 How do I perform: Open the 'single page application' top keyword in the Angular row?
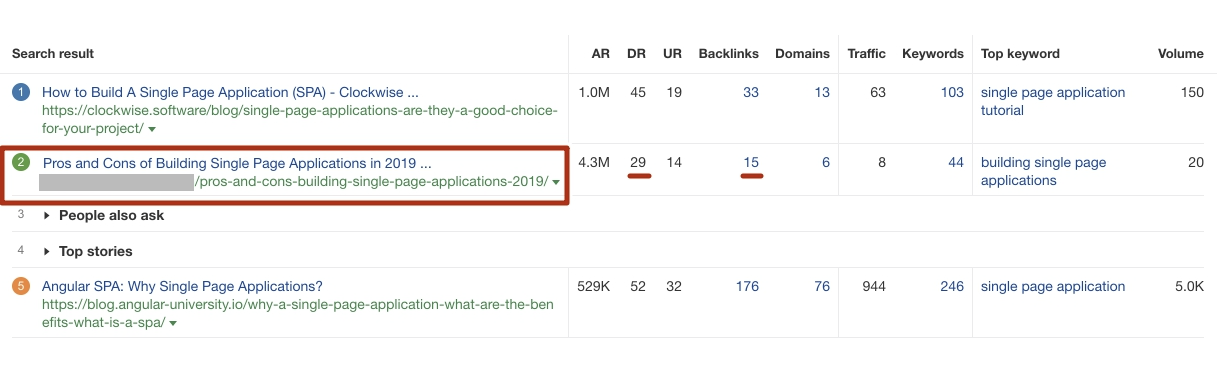(1053, 286)
